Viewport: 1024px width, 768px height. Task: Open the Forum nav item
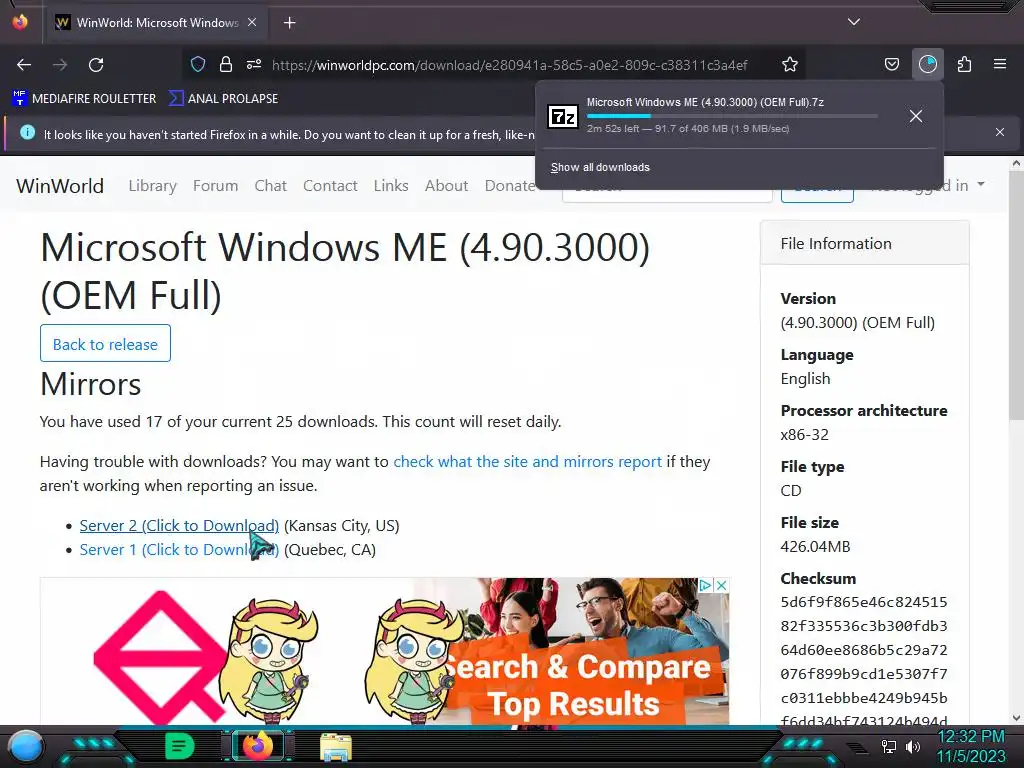pos(216,185)
